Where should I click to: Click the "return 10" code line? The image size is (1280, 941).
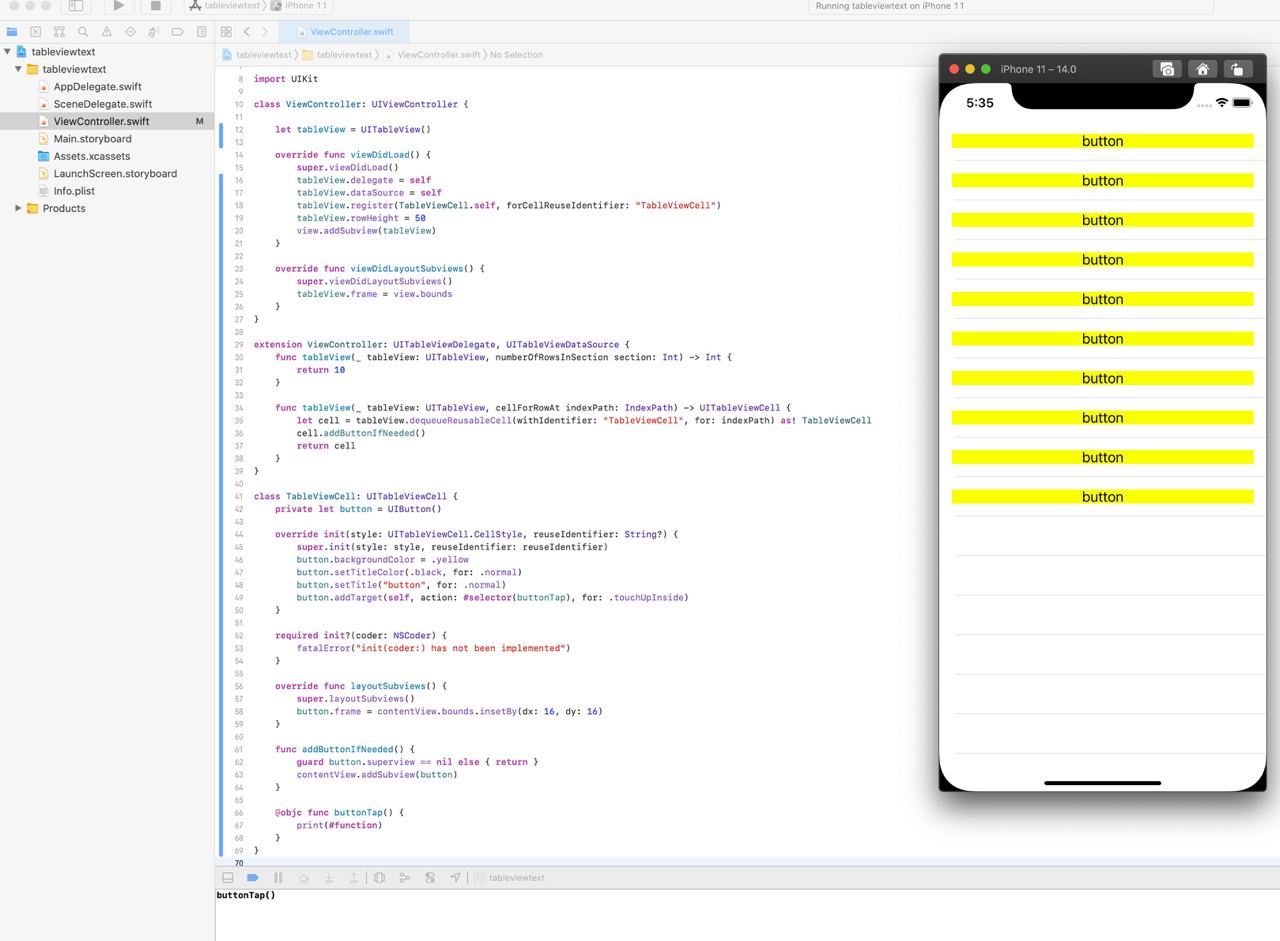pyautogui.click(x=321, y=370)
